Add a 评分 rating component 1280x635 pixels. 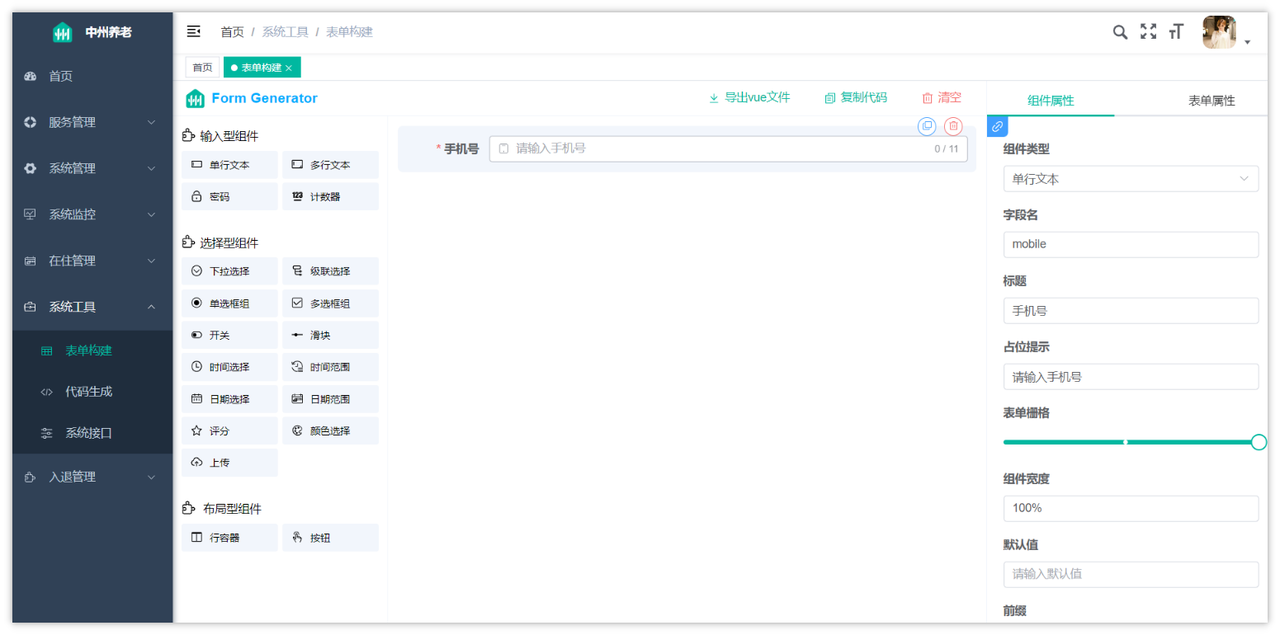pos(230,431)
